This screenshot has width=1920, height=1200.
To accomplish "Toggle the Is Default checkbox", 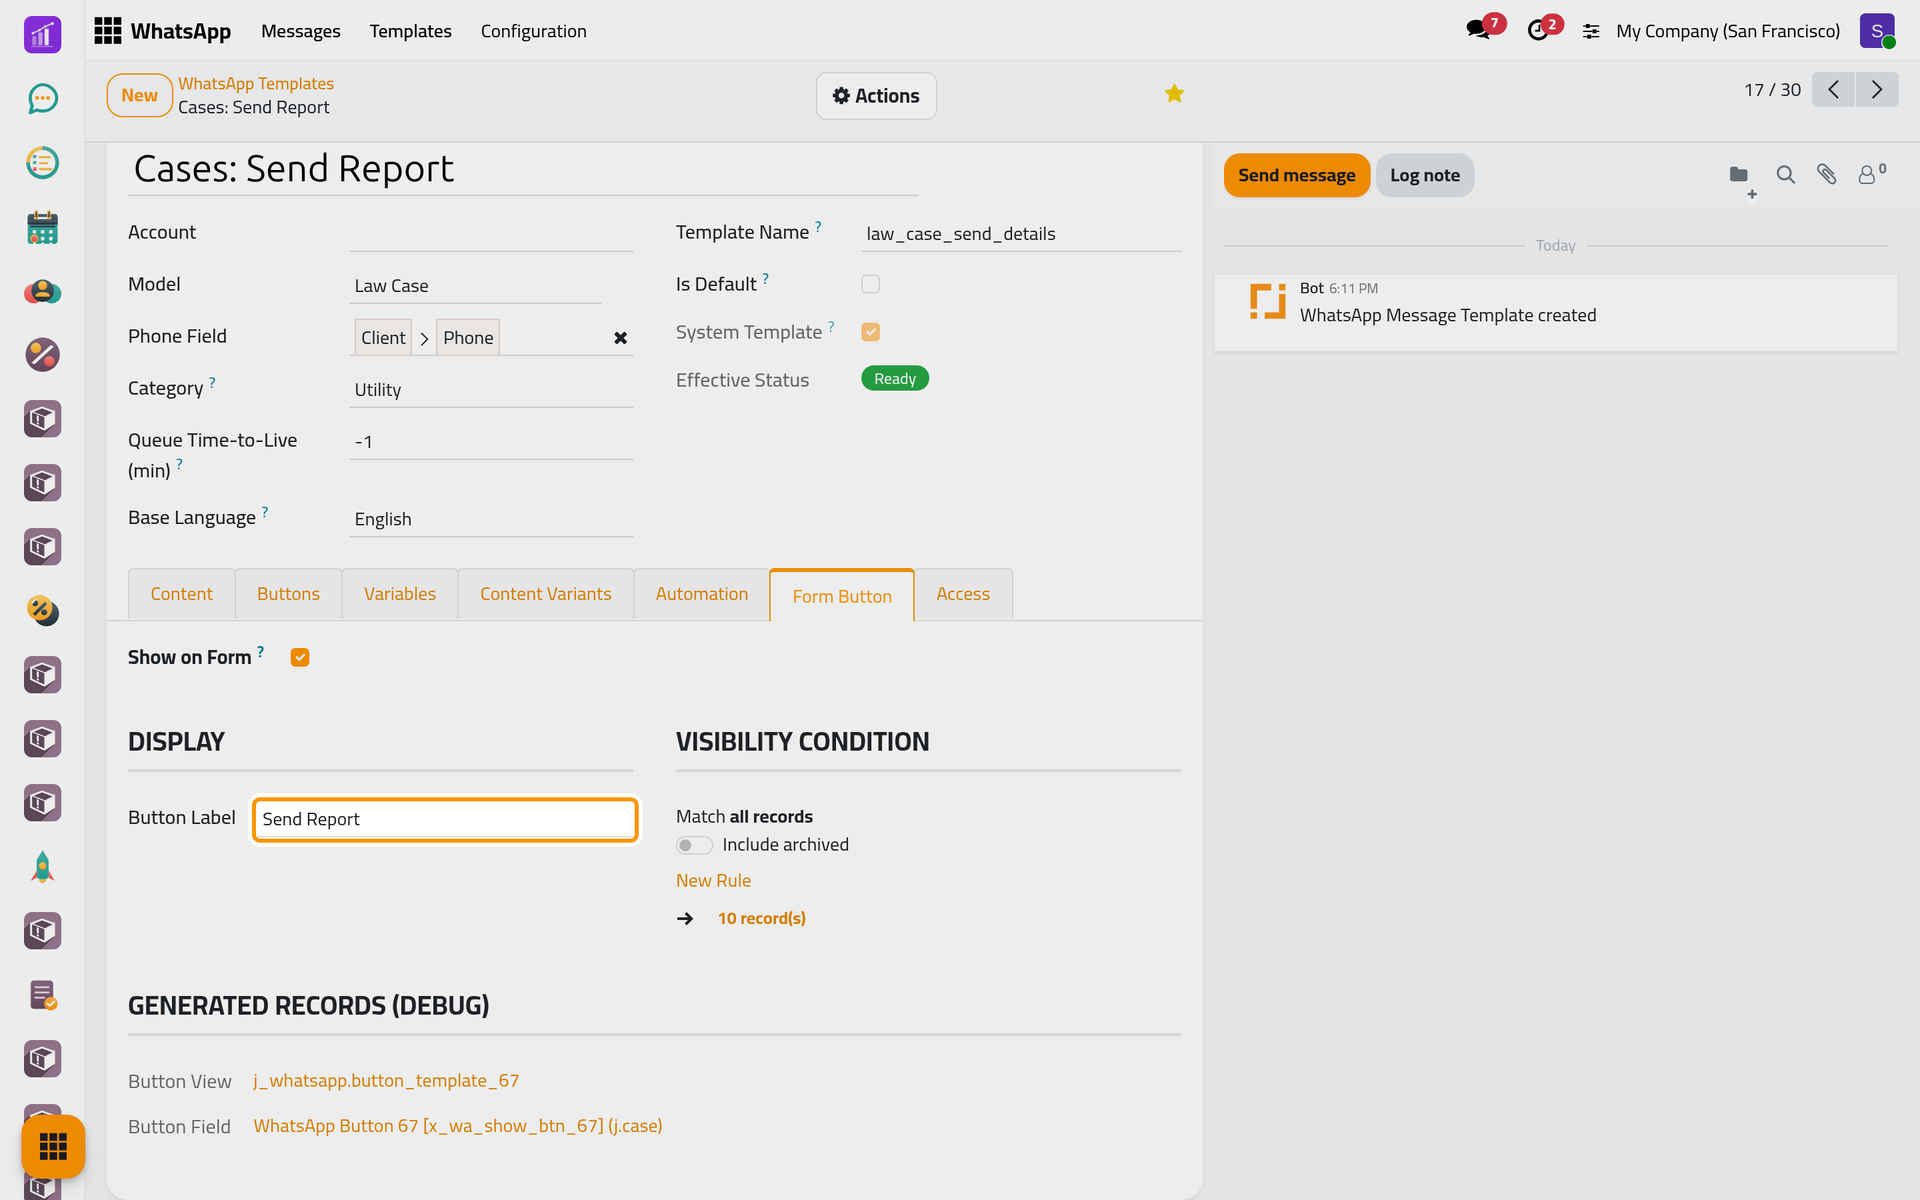I will coord(870,284).
